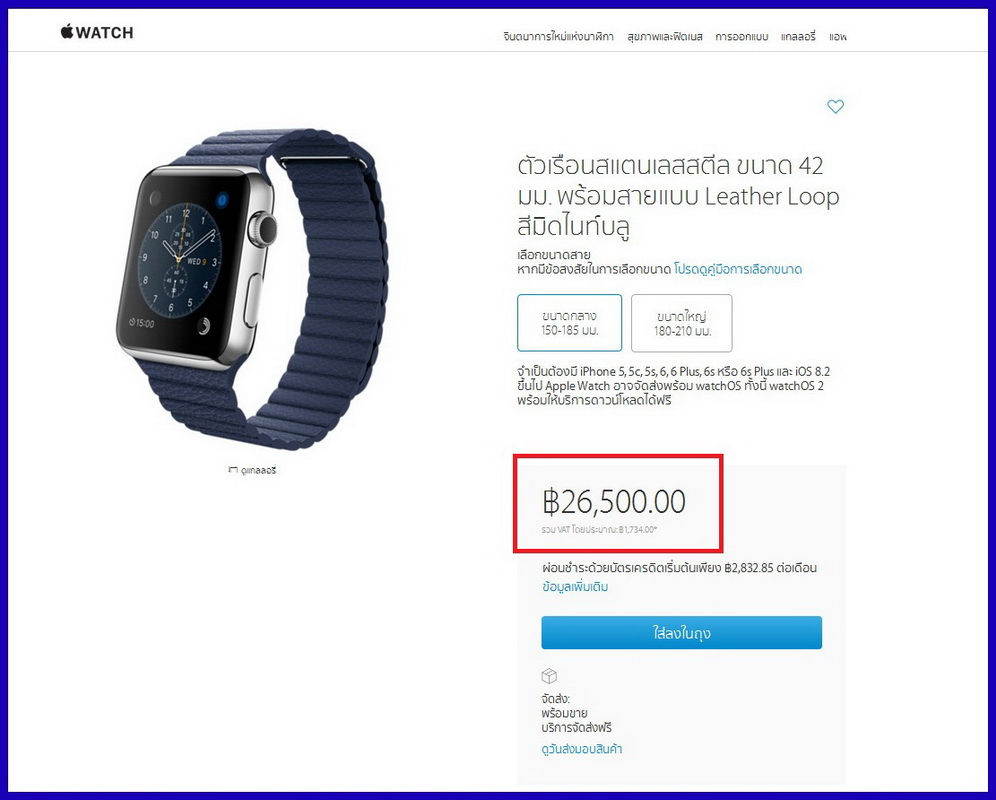
Task: Open the ดูแกลลอรี่ gallery link
Action: (x=259, y=470)
